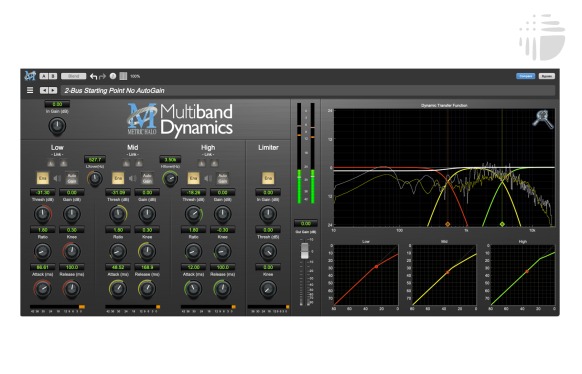Click the green high crossover marker on graph
This screenshot has width=582, height=374.
point(502,224)
